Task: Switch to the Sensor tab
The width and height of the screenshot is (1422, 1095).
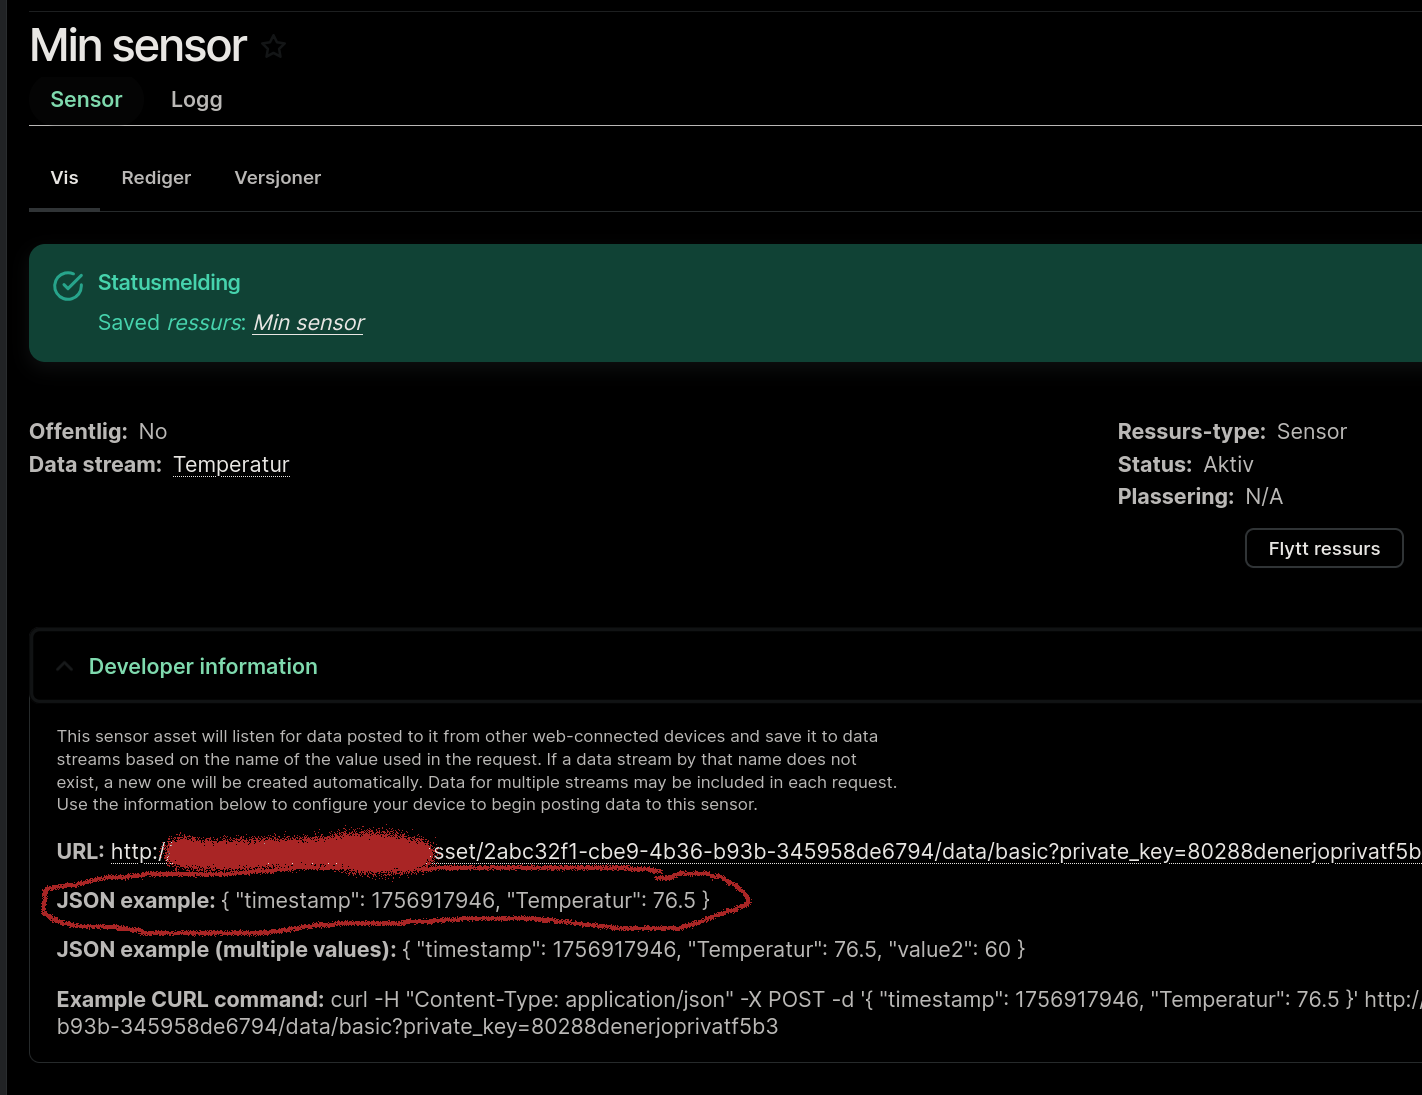Action: pyautogui.click(x=86, y=100)
